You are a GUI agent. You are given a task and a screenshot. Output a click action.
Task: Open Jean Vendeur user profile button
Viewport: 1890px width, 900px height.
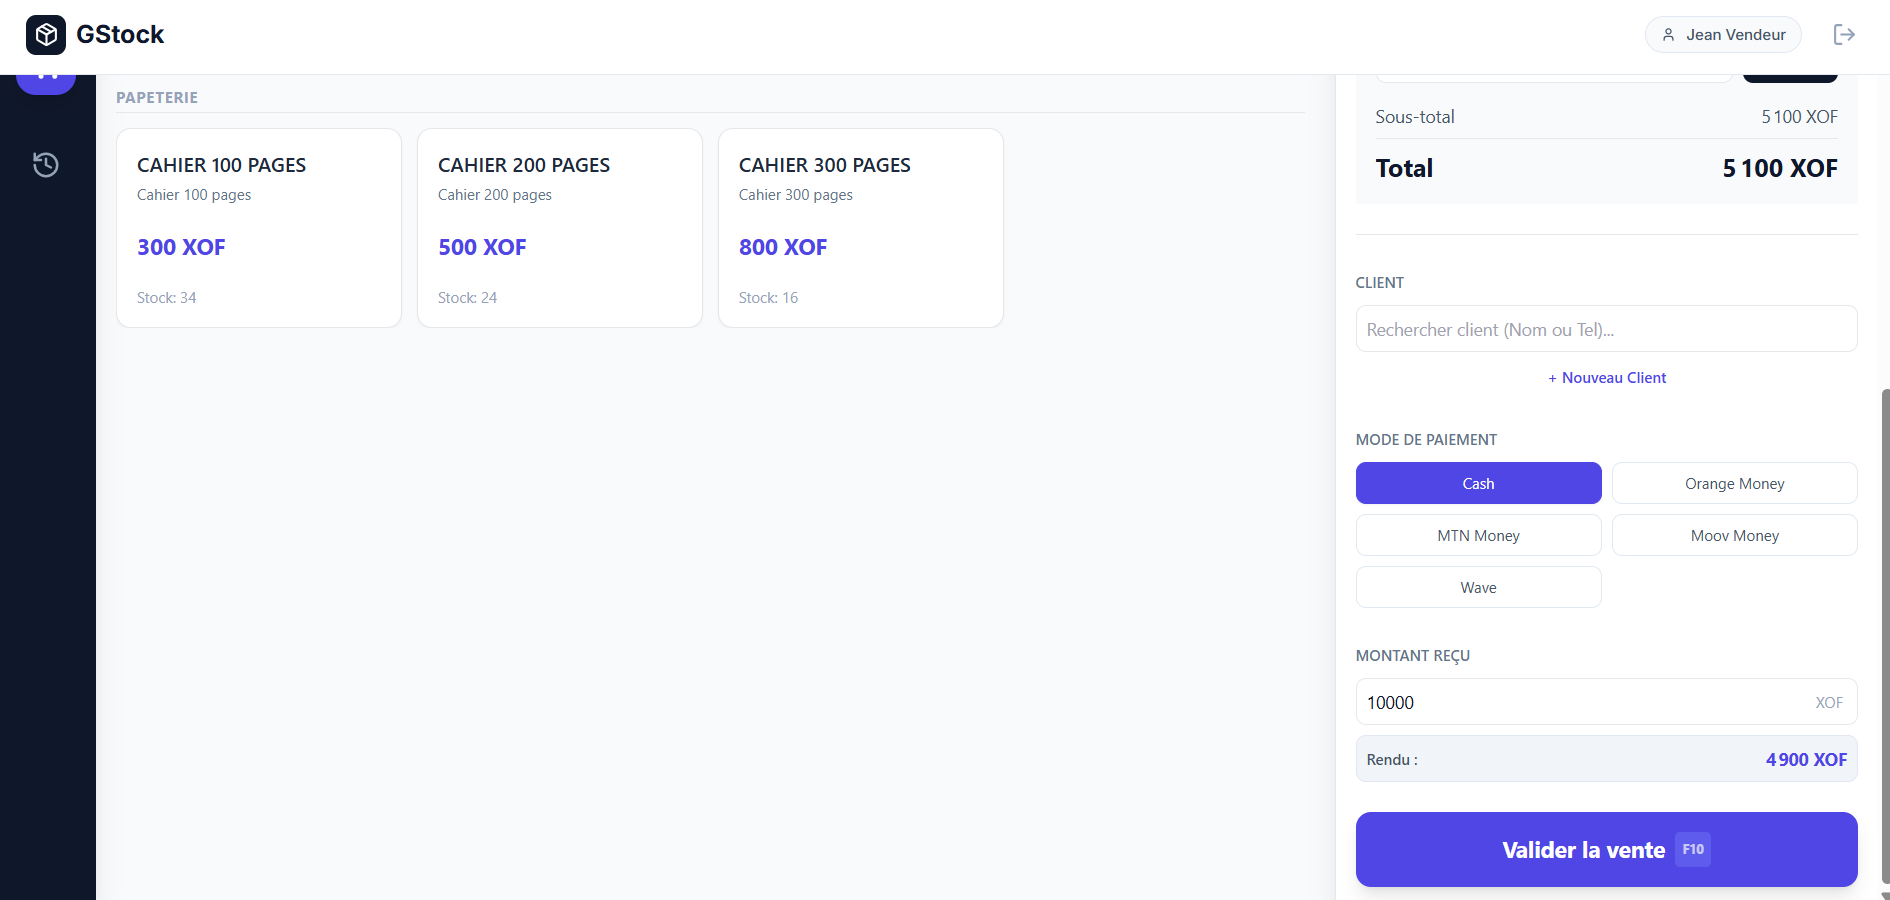pyautogui.click(x=1723, y=35)
